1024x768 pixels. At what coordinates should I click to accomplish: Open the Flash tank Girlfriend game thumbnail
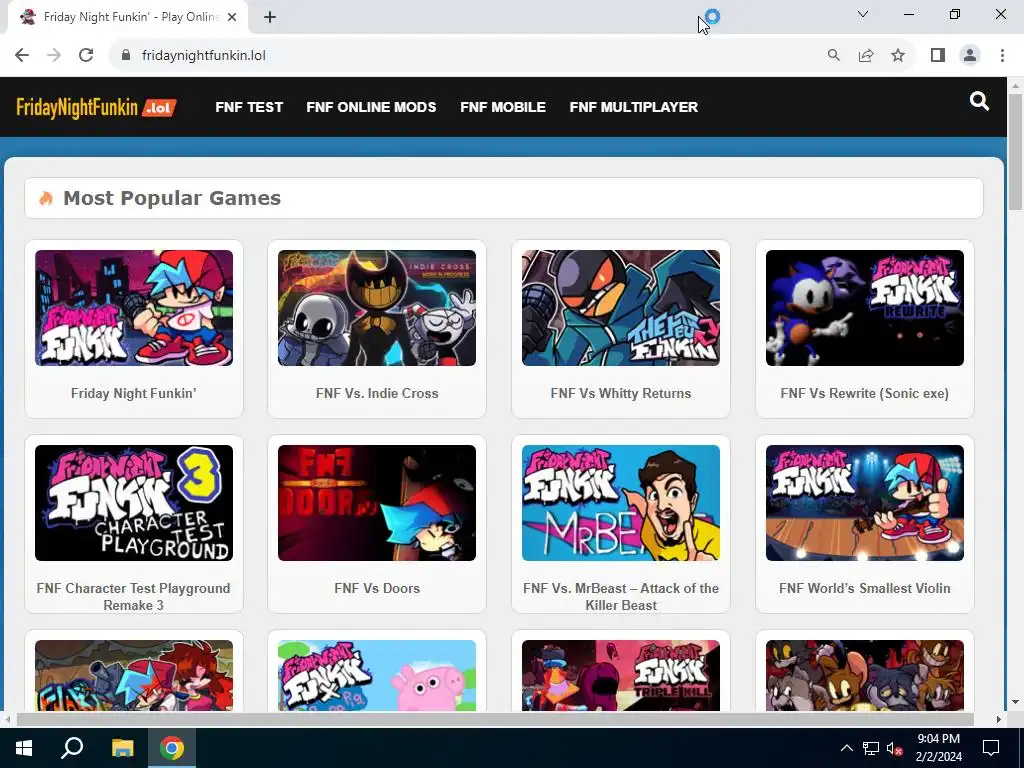pos(134,675)
